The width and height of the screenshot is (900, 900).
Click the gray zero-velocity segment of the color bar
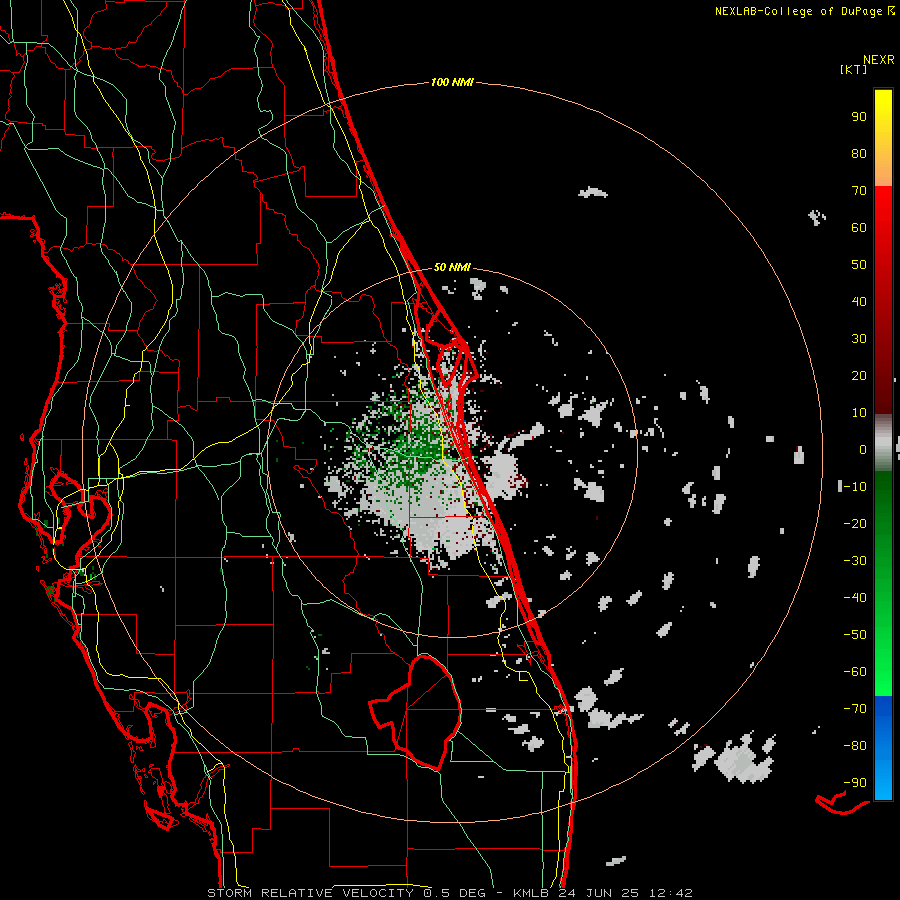[x=883, y=442]
